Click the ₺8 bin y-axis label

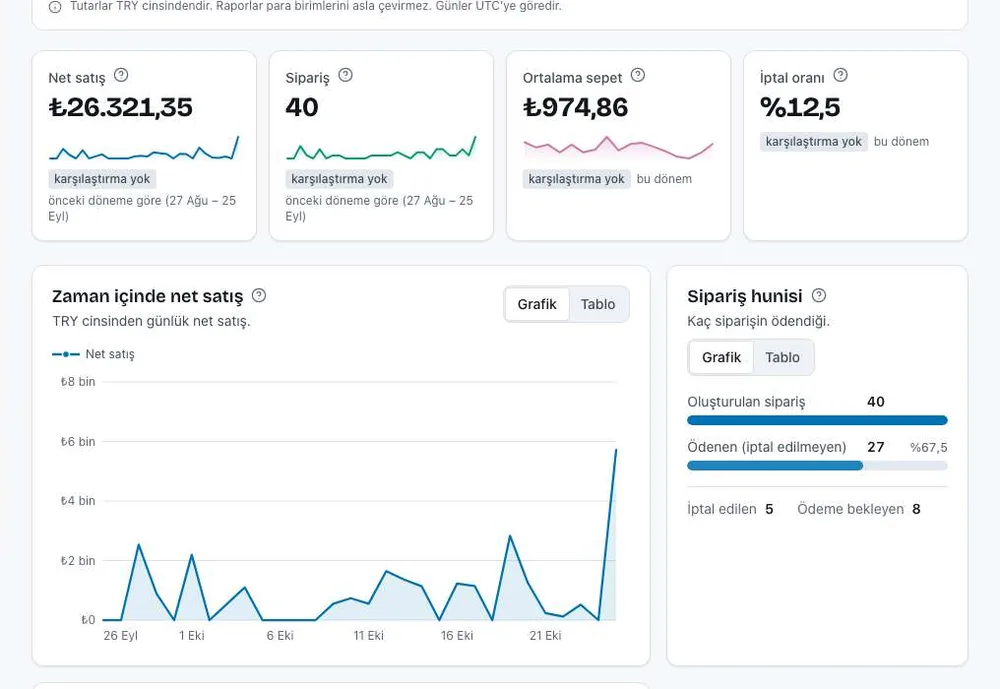tap(78, 382)
